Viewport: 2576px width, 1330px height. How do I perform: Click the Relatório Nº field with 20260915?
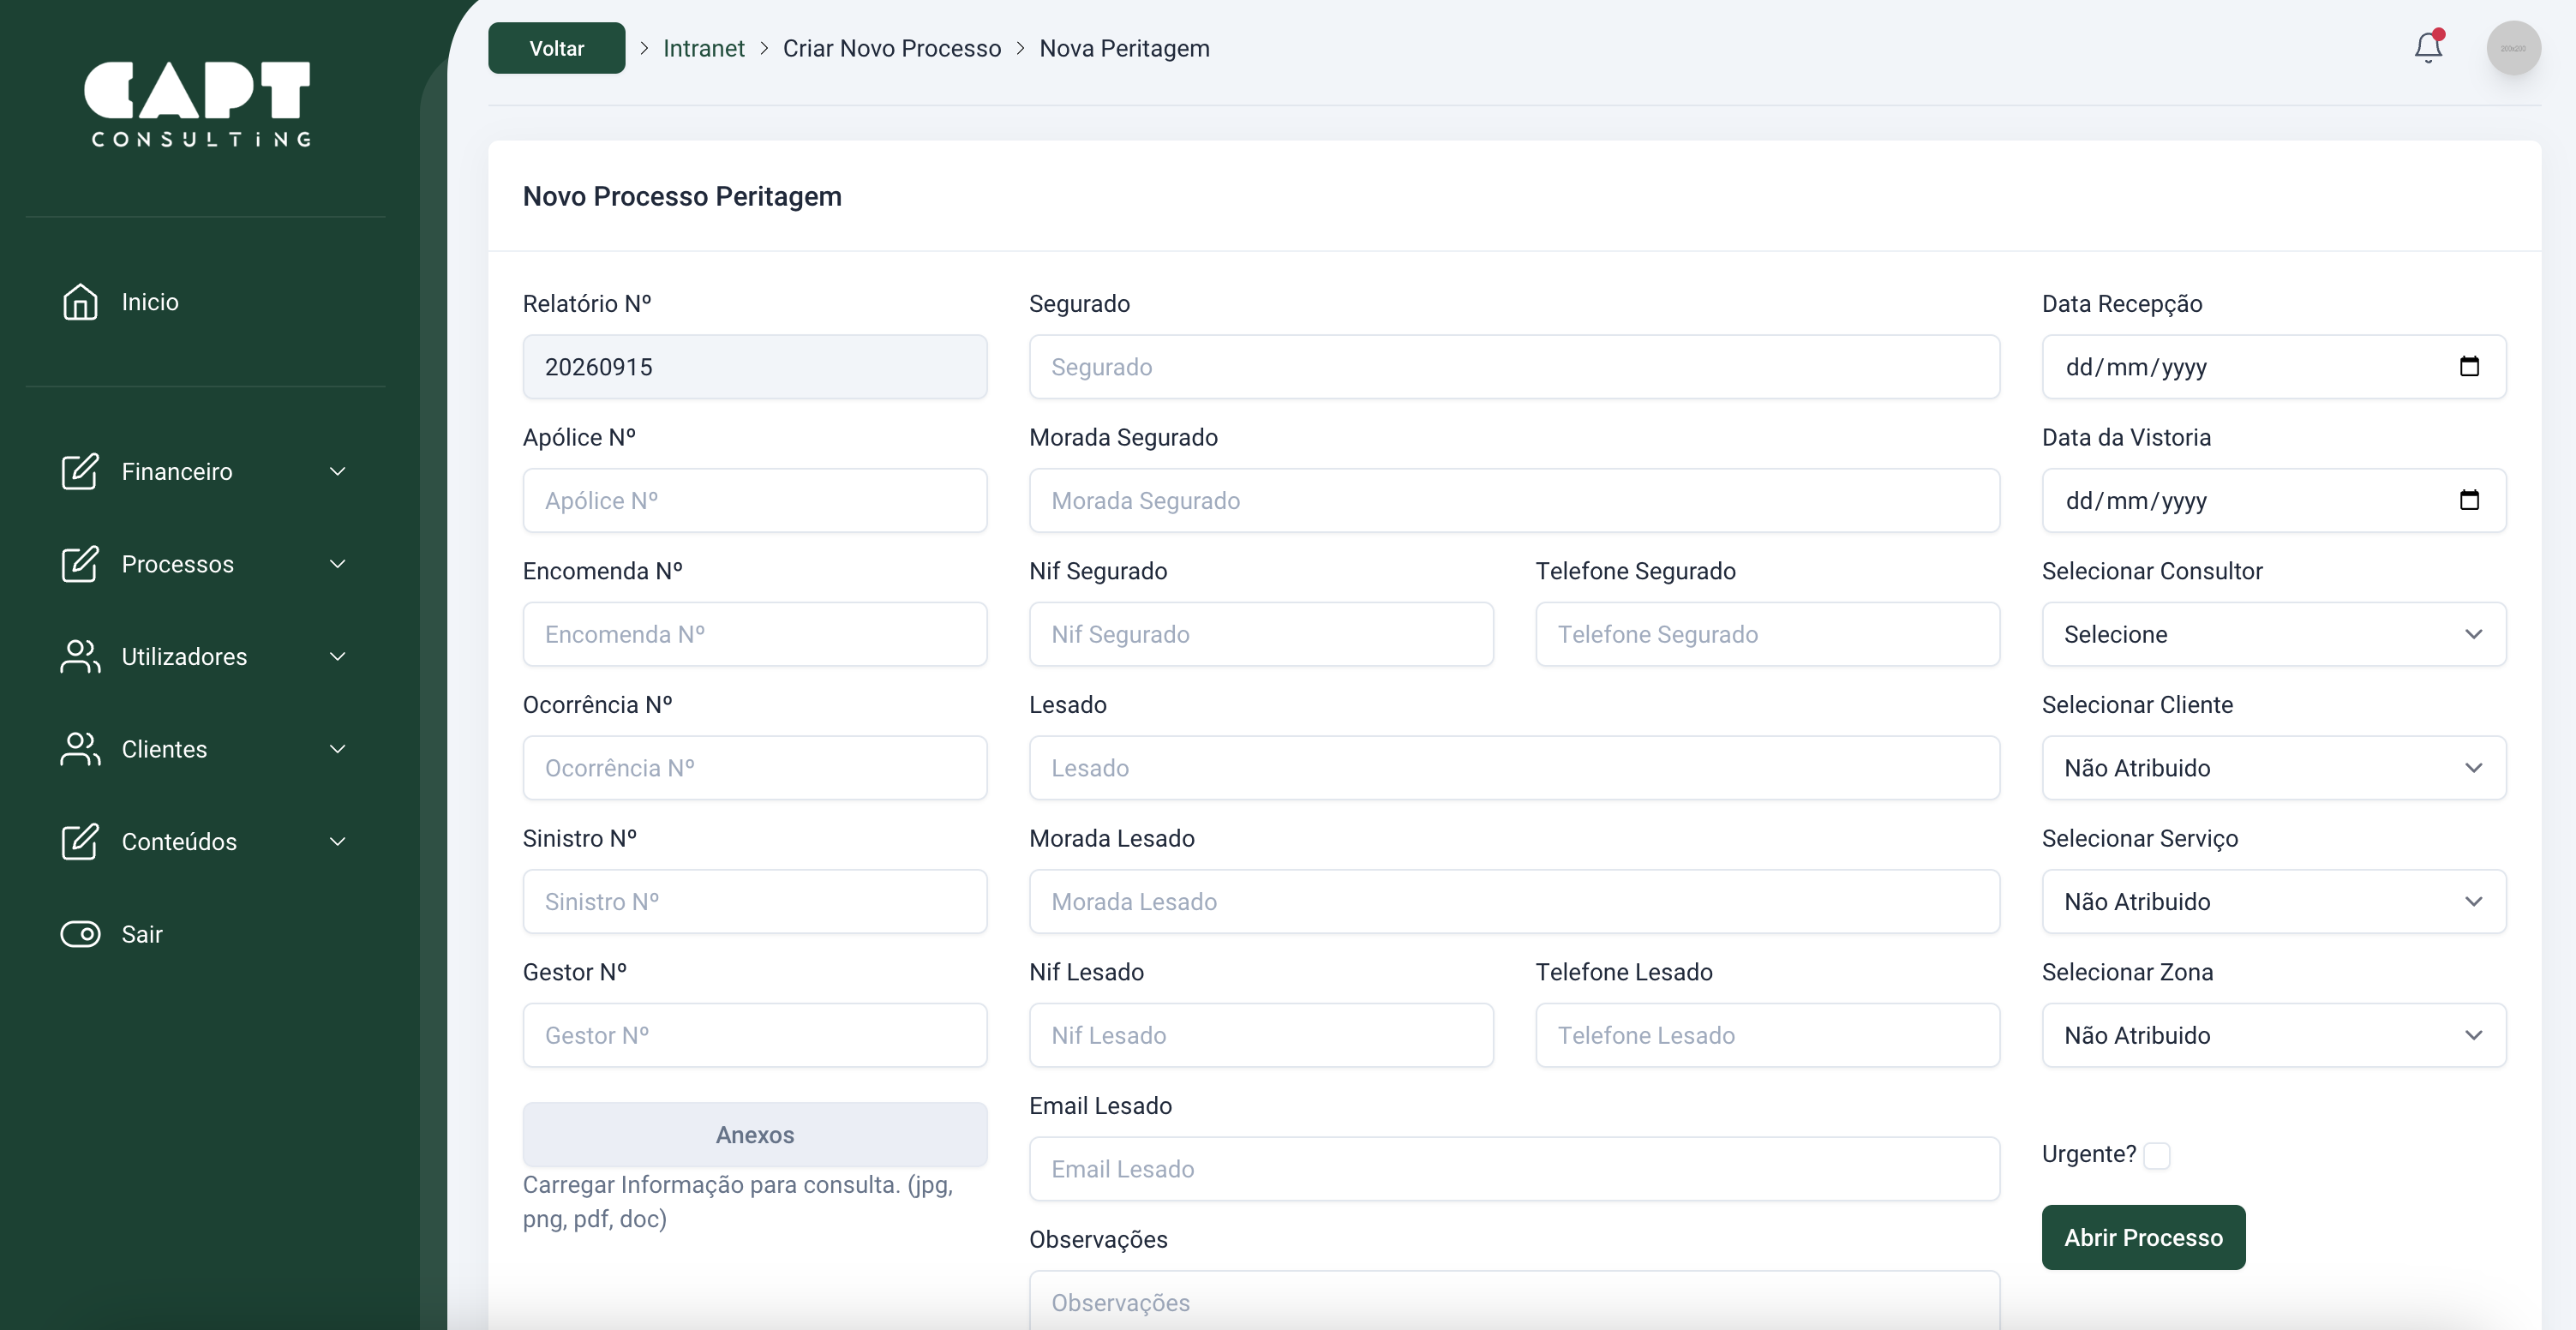754,367
